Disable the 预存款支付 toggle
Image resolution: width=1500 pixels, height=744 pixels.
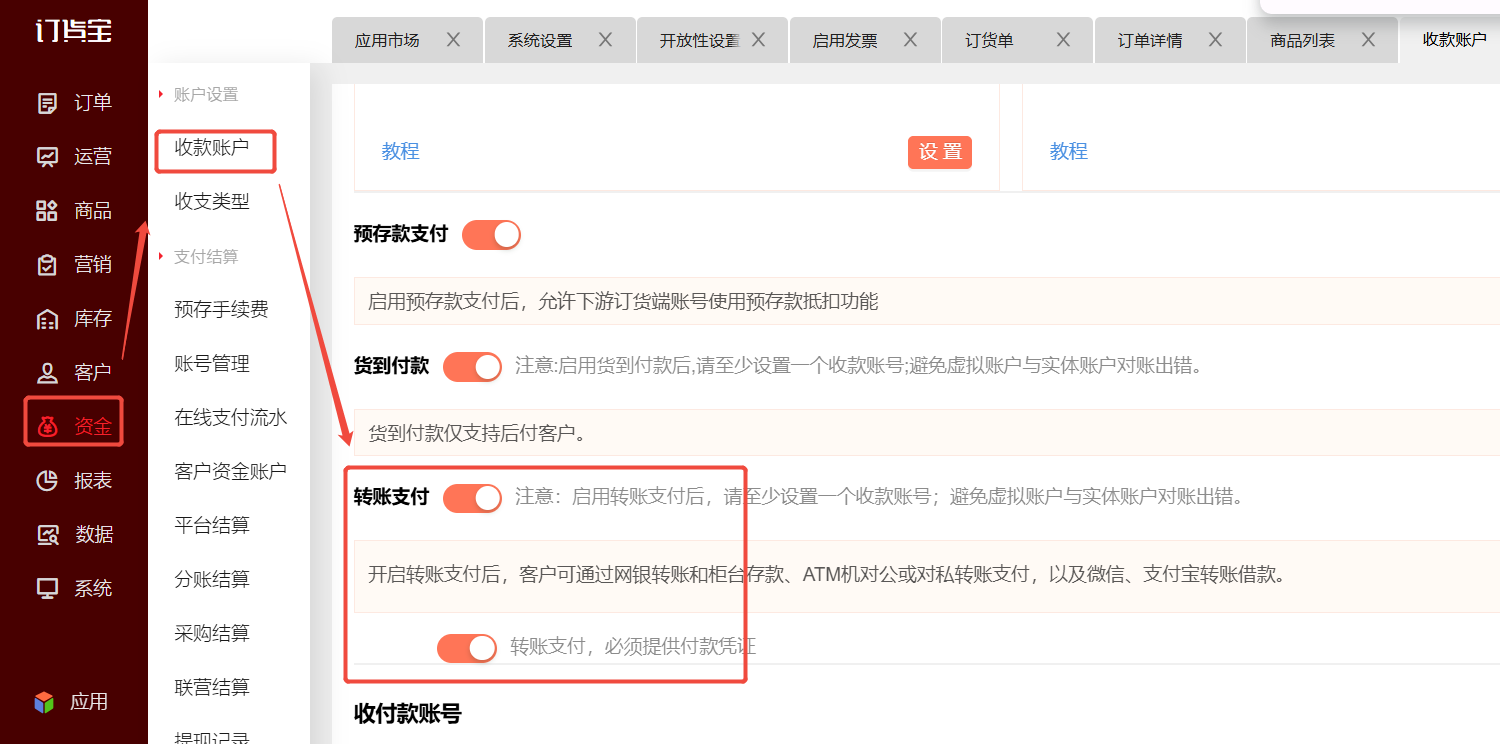pyautogui.click(x=491, y=235)
